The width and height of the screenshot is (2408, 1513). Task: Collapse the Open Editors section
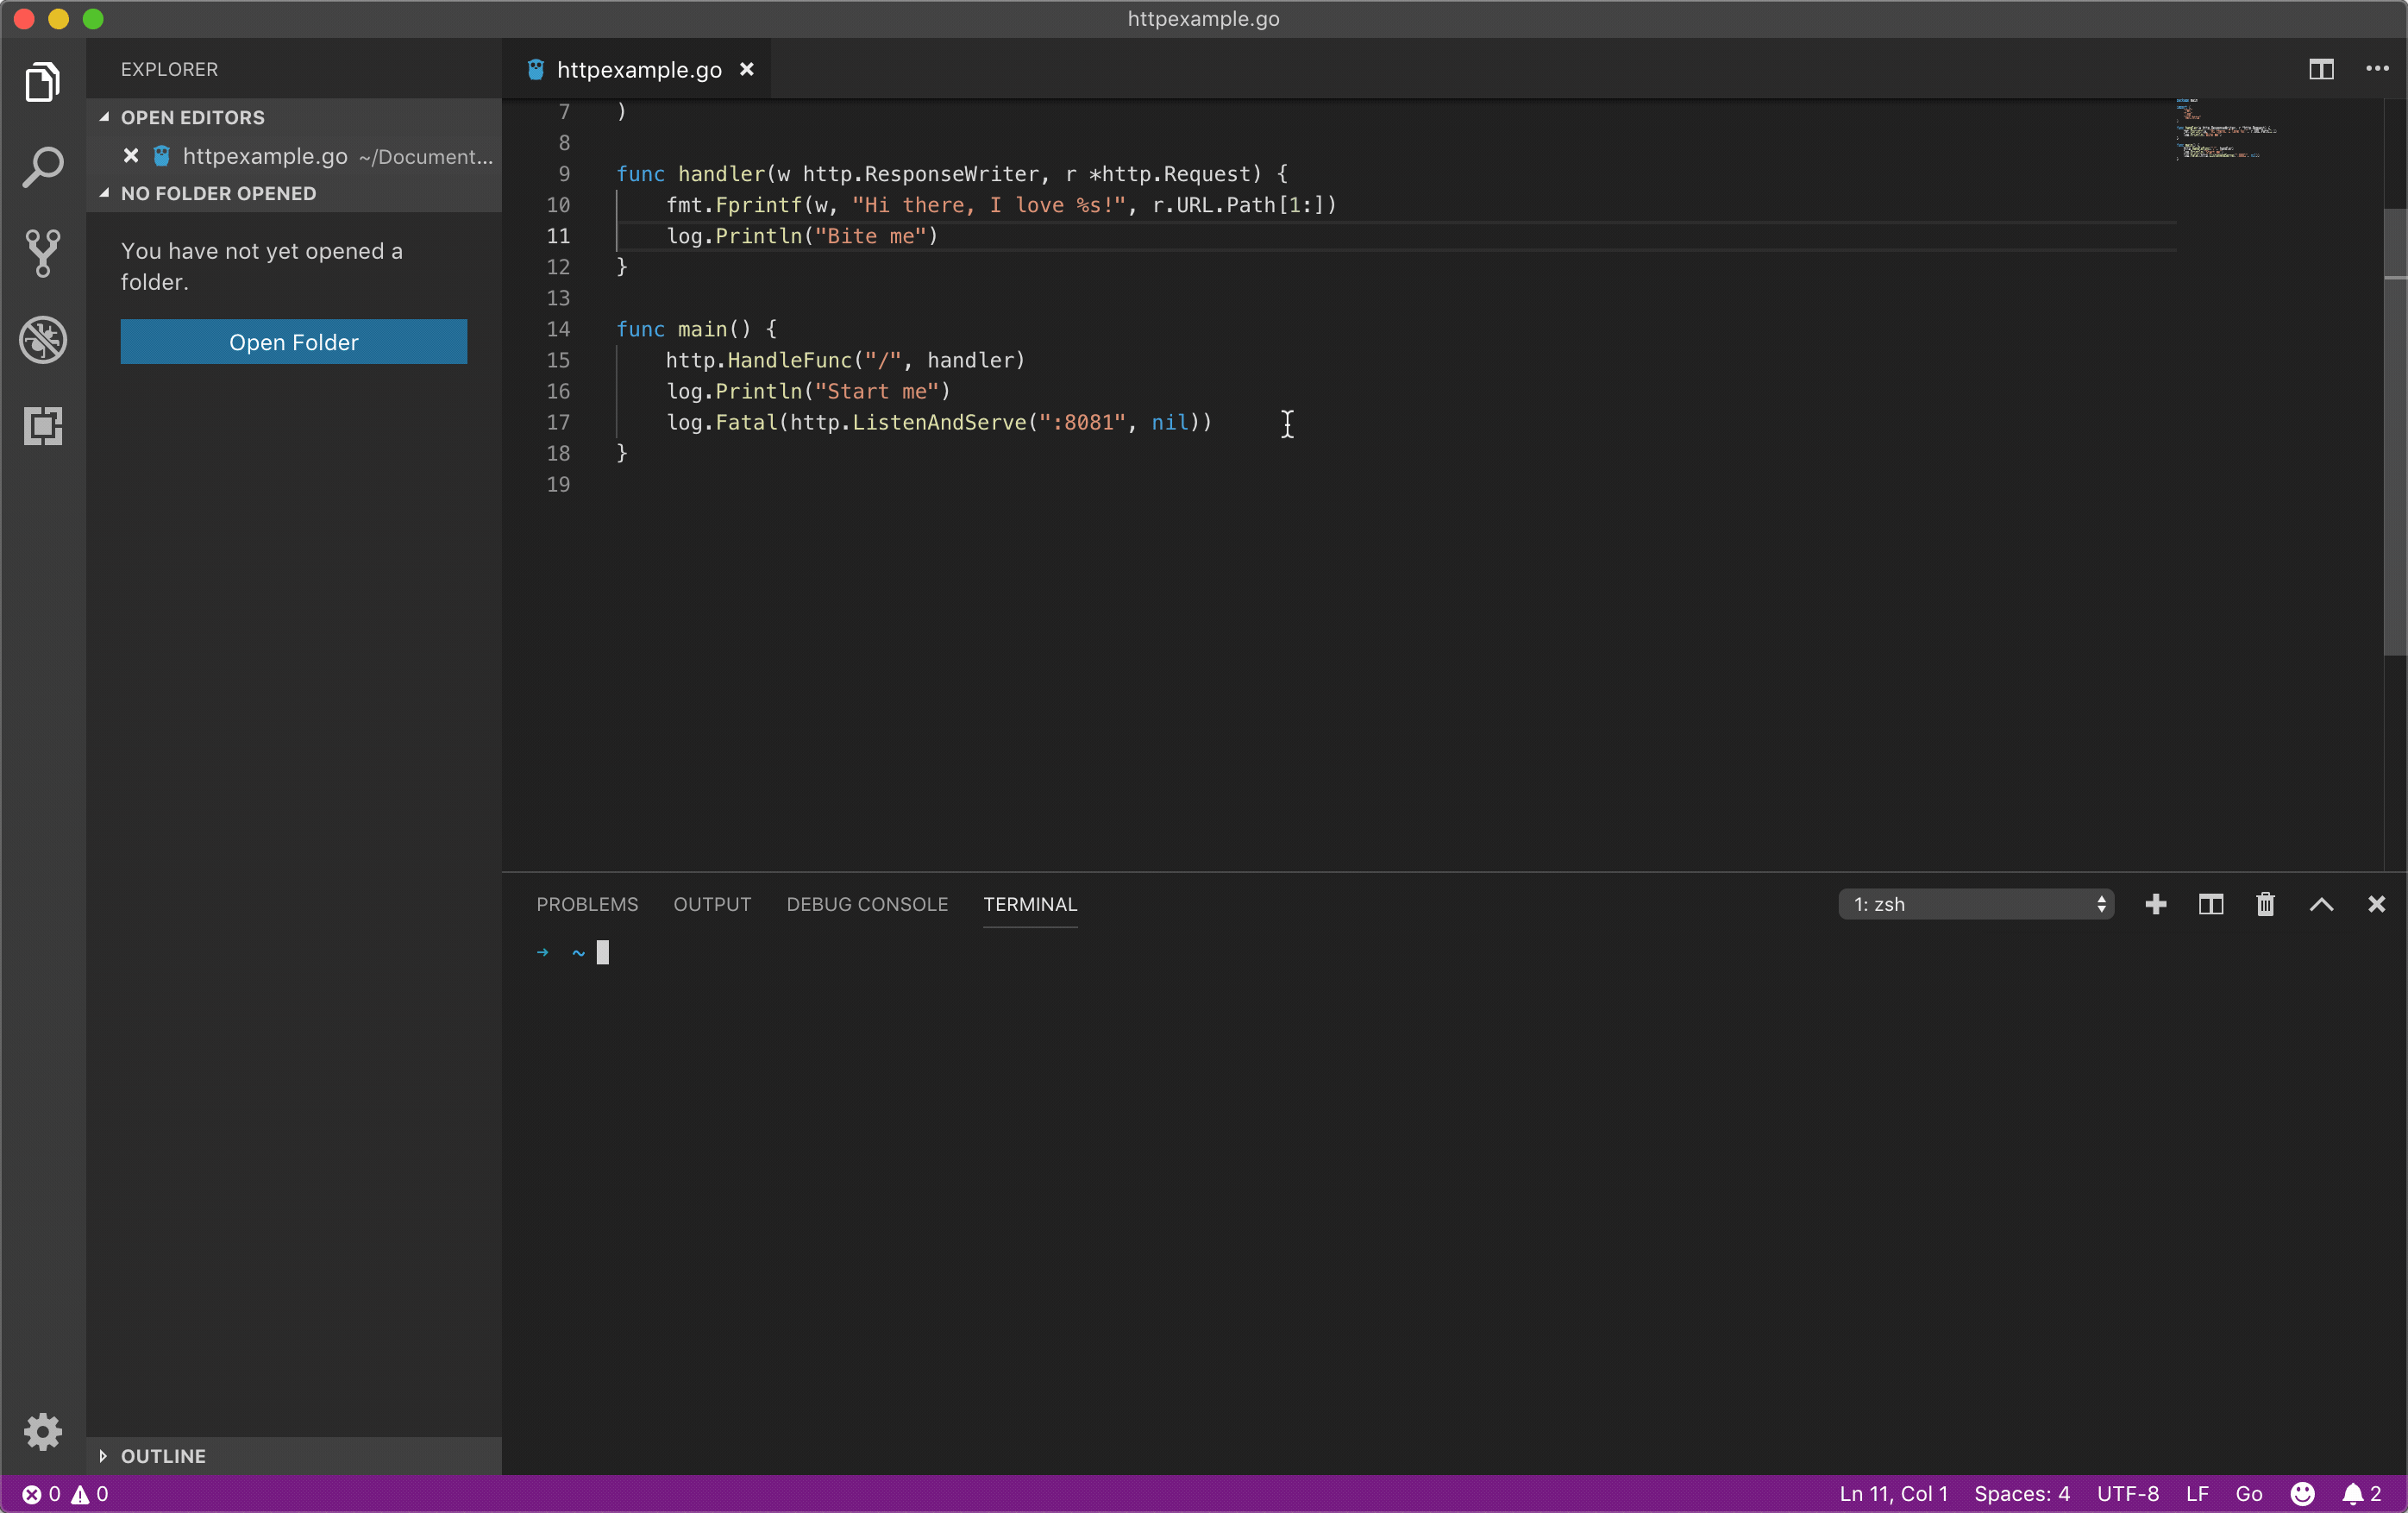click(x=192, y=117)
